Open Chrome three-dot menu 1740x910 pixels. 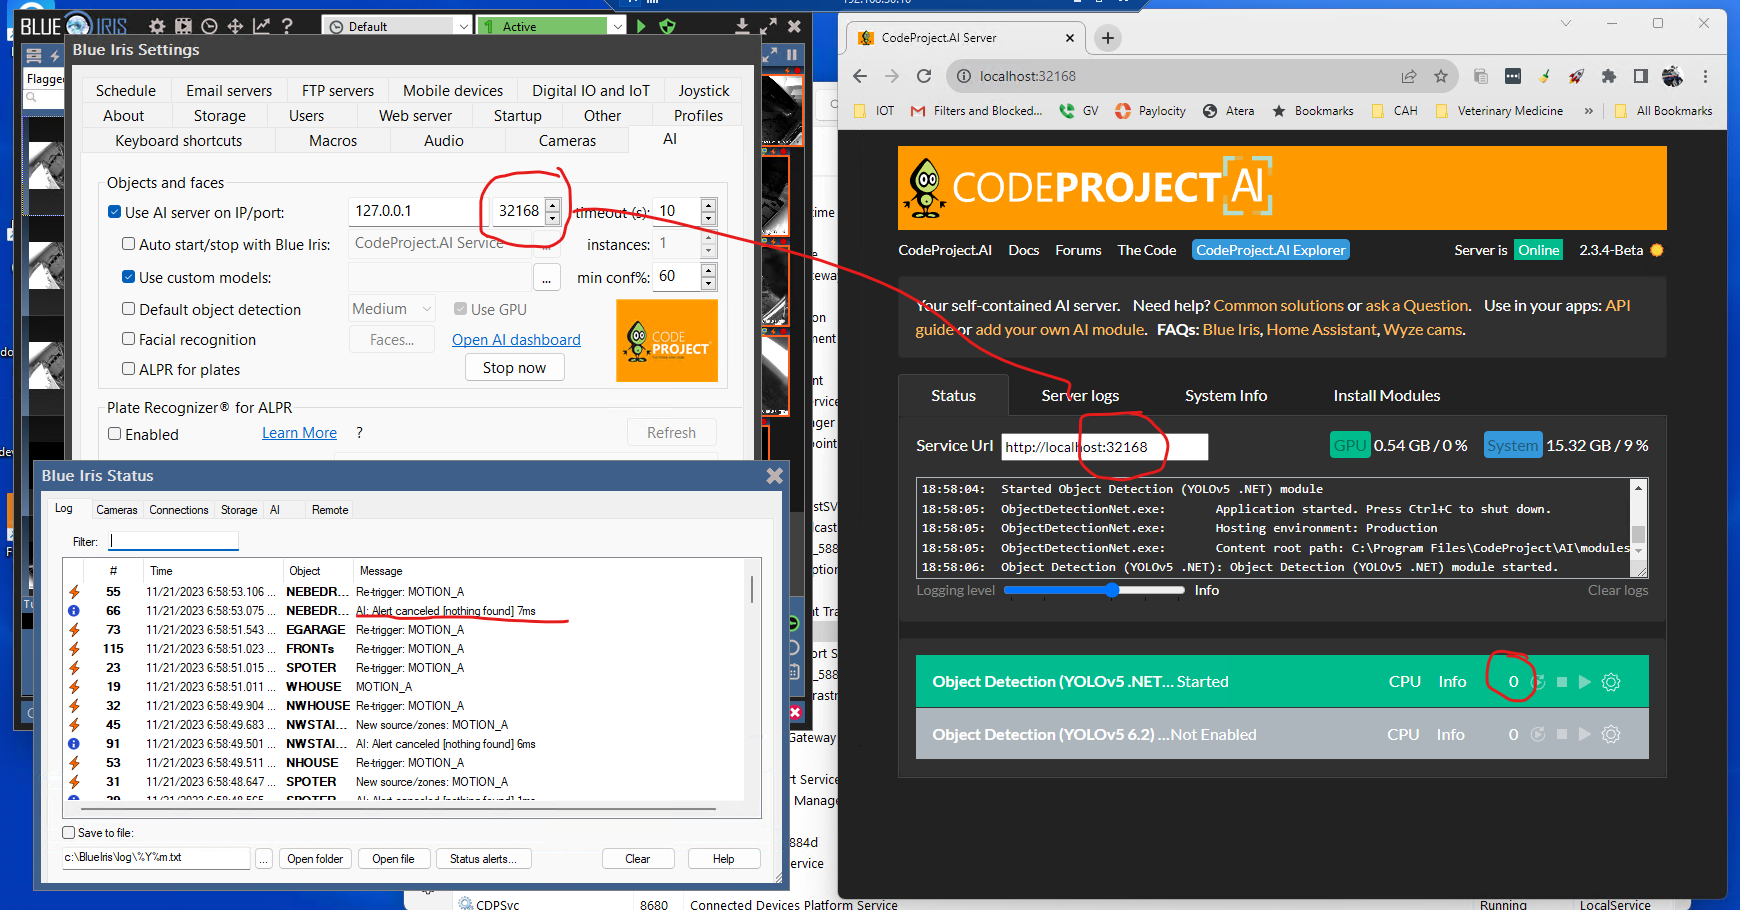pyautogui.click(x=1706, y=76)
